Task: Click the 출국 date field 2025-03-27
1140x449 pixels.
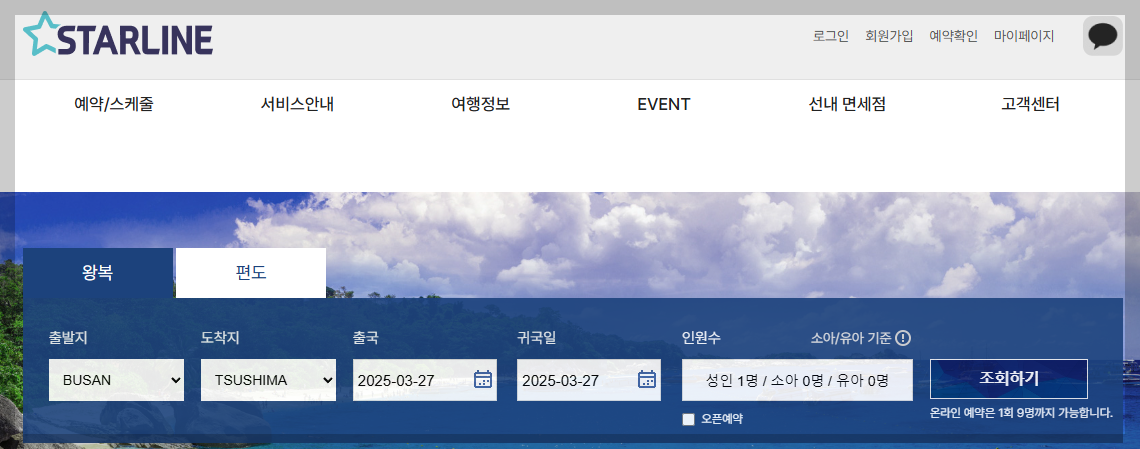Action: tap(425, 380)
